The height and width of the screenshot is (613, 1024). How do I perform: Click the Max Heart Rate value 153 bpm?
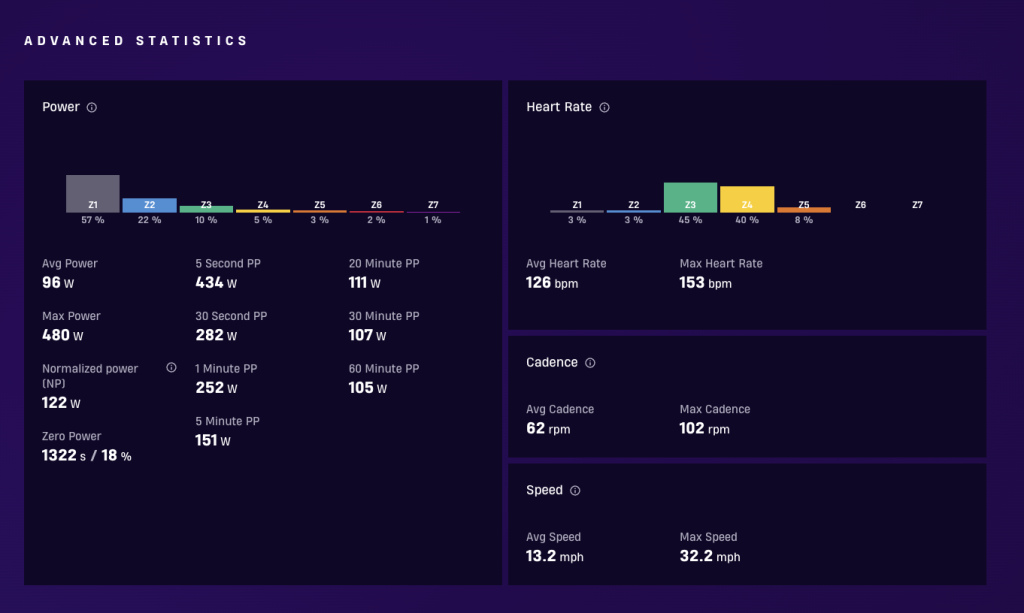click(705, 283)
